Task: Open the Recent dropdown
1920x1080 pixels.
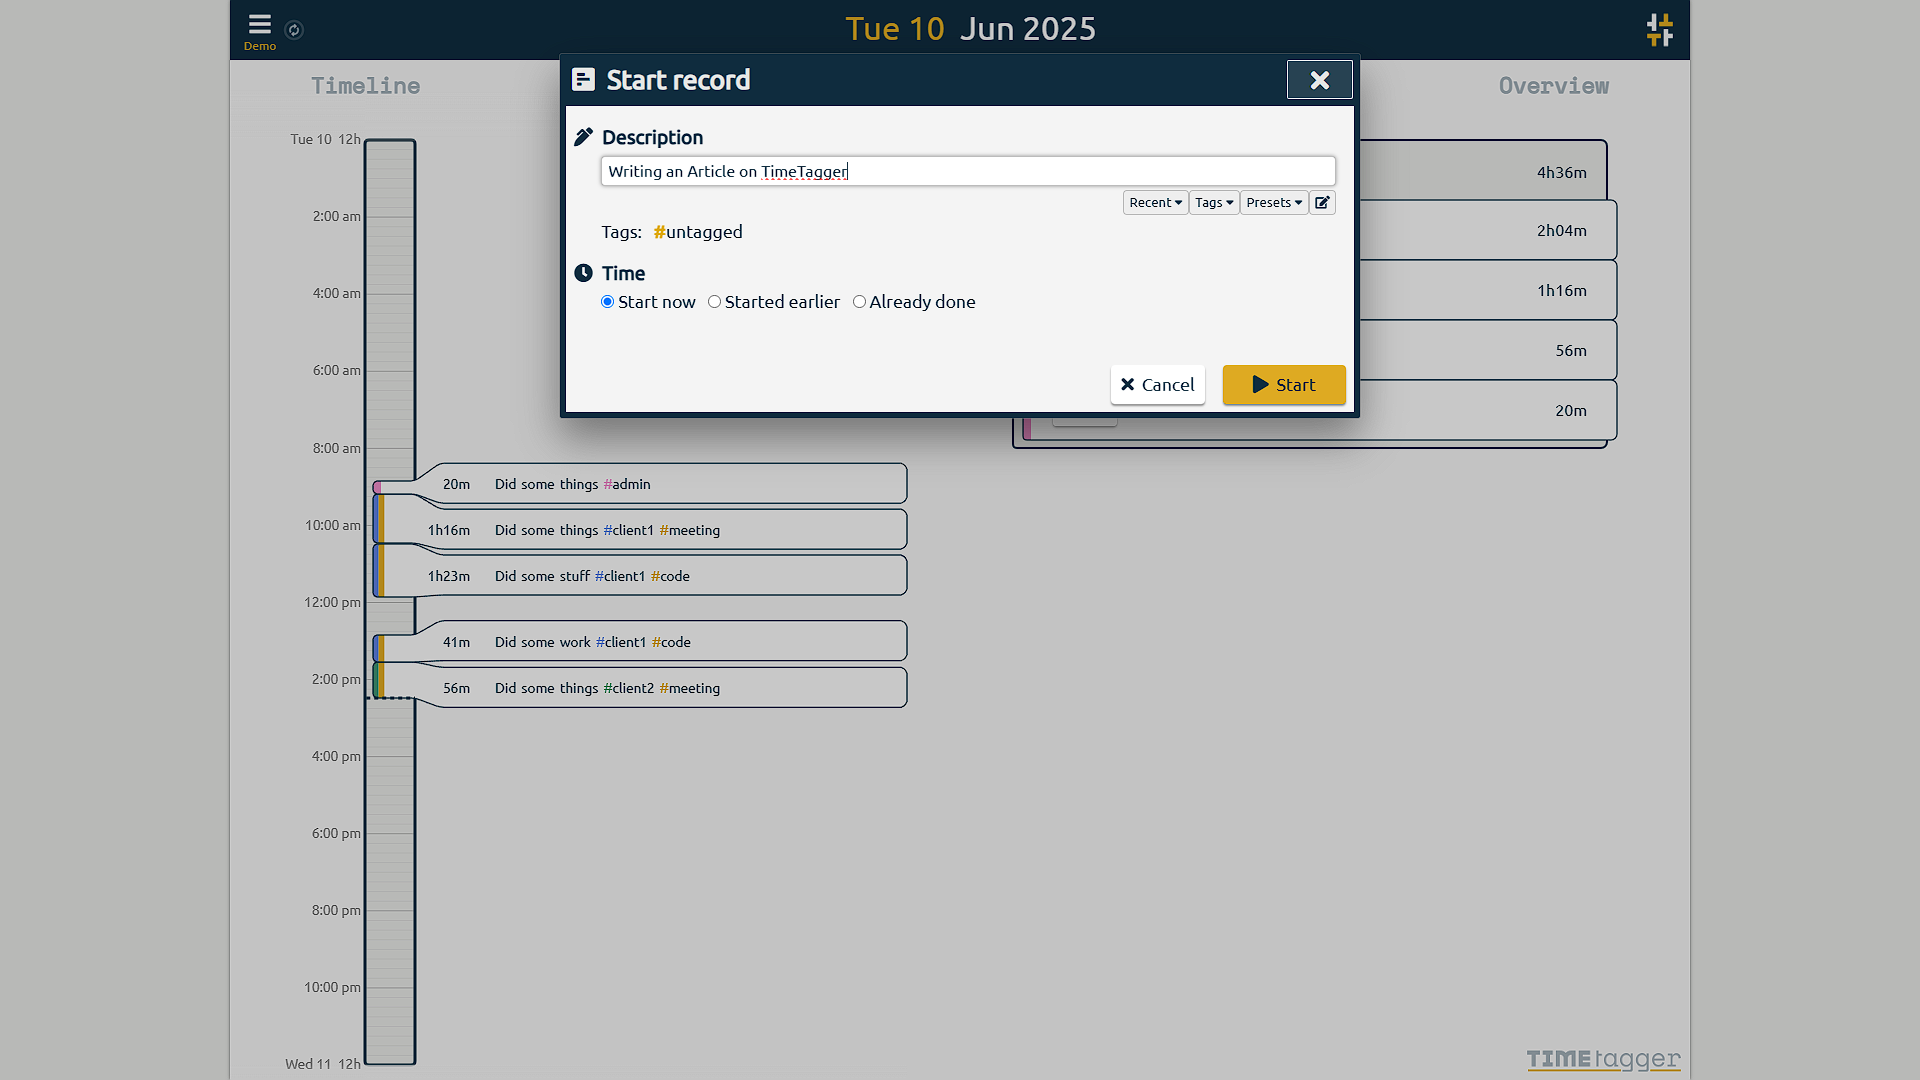Action: 1155,203
